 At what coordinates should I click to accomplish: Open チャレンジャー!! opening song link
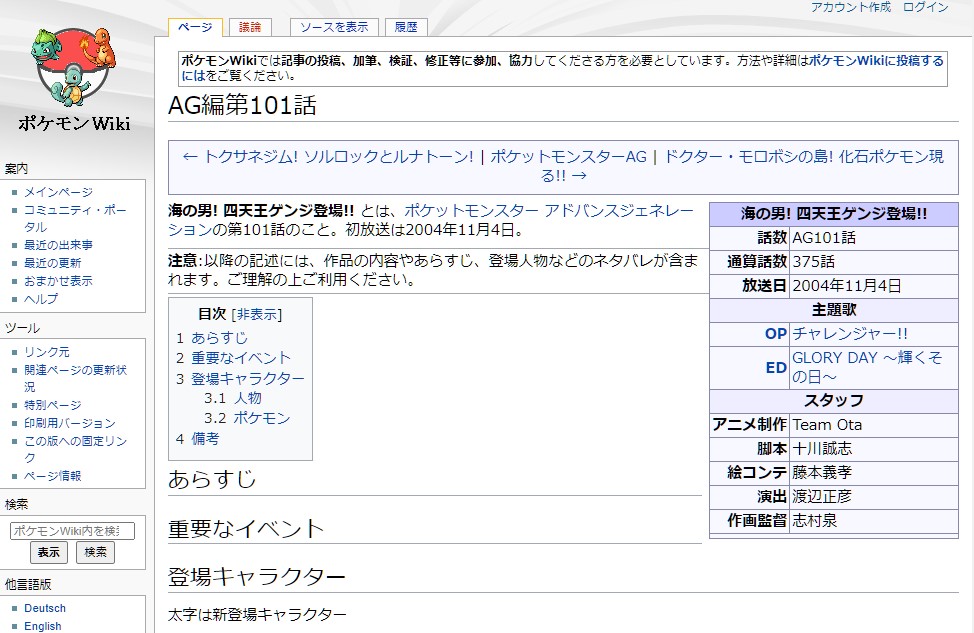point(849,334)
